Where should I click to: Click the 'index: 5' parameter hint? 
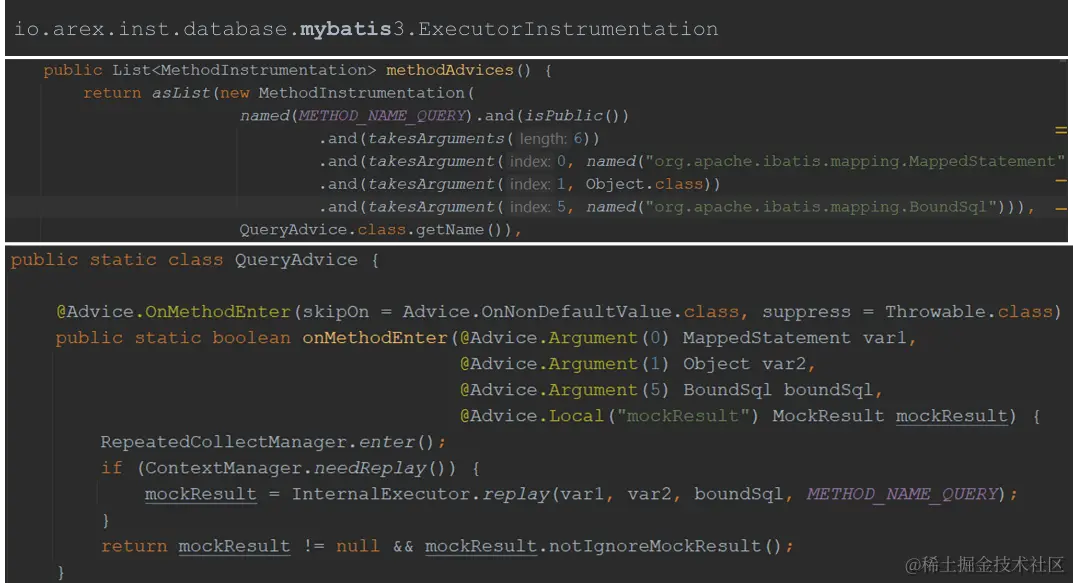tap(537, 207)
